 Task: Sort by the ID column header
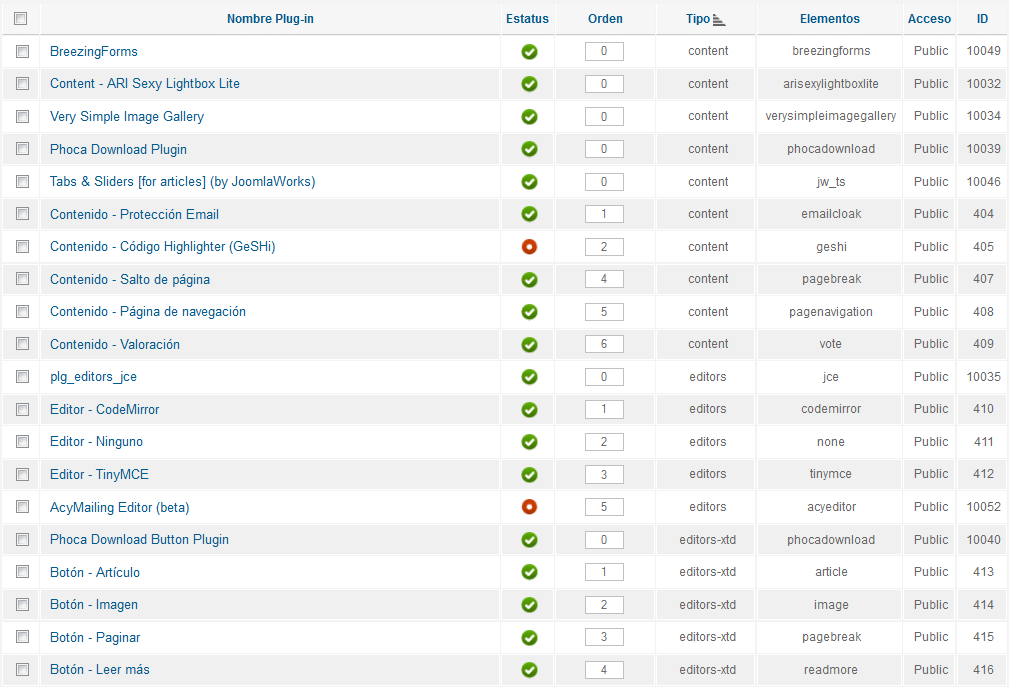click(982, 19)
